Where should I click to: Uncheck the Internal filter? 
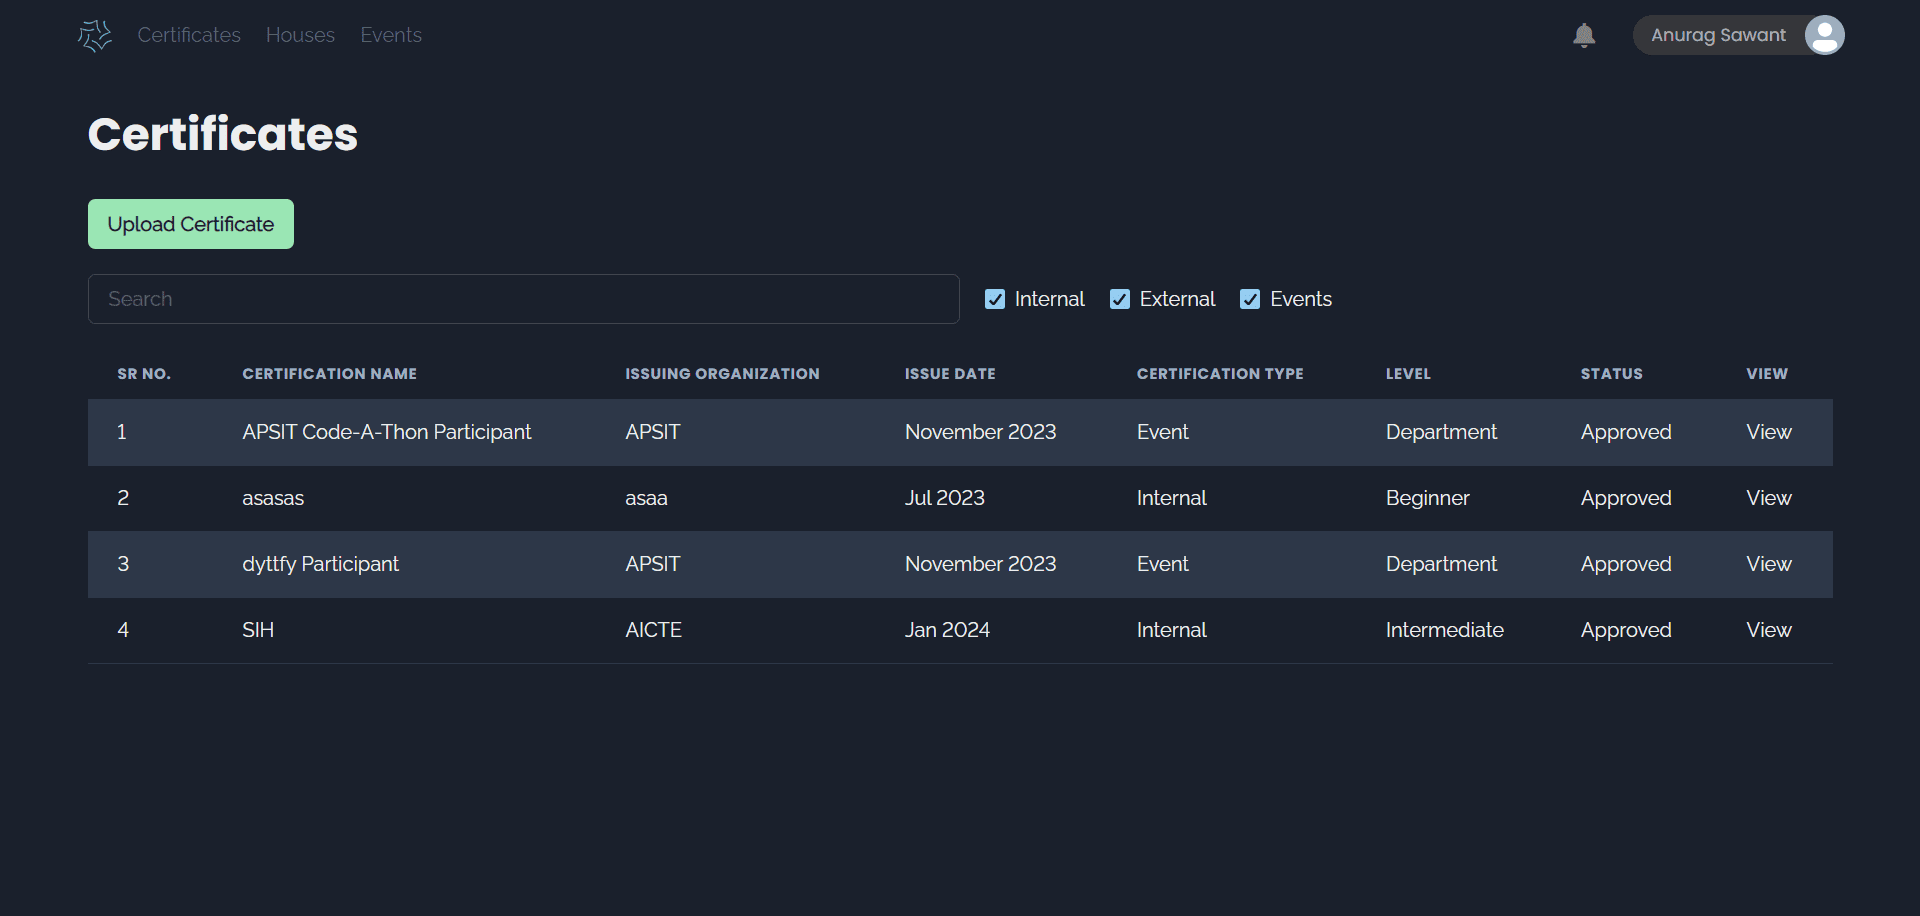tap(995, 298)
